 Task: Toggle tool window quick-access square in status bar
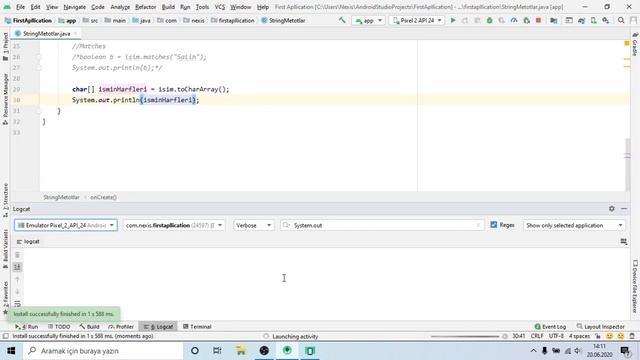click(x=5, y=336)
